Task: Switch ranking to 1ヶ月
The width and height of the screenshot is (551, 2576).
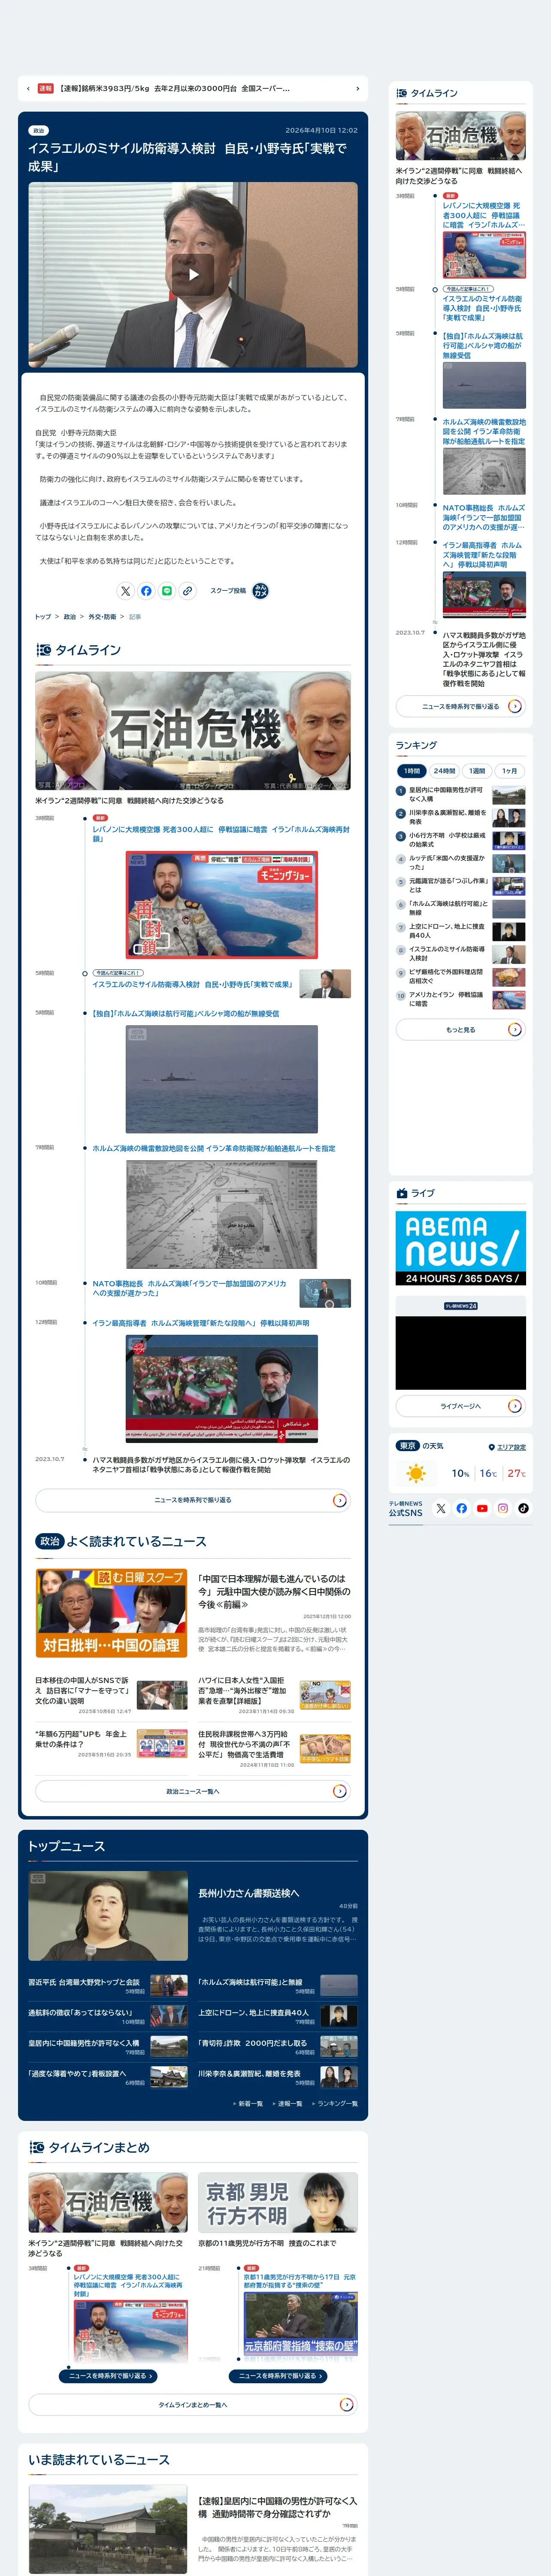Action: [510, 771]
